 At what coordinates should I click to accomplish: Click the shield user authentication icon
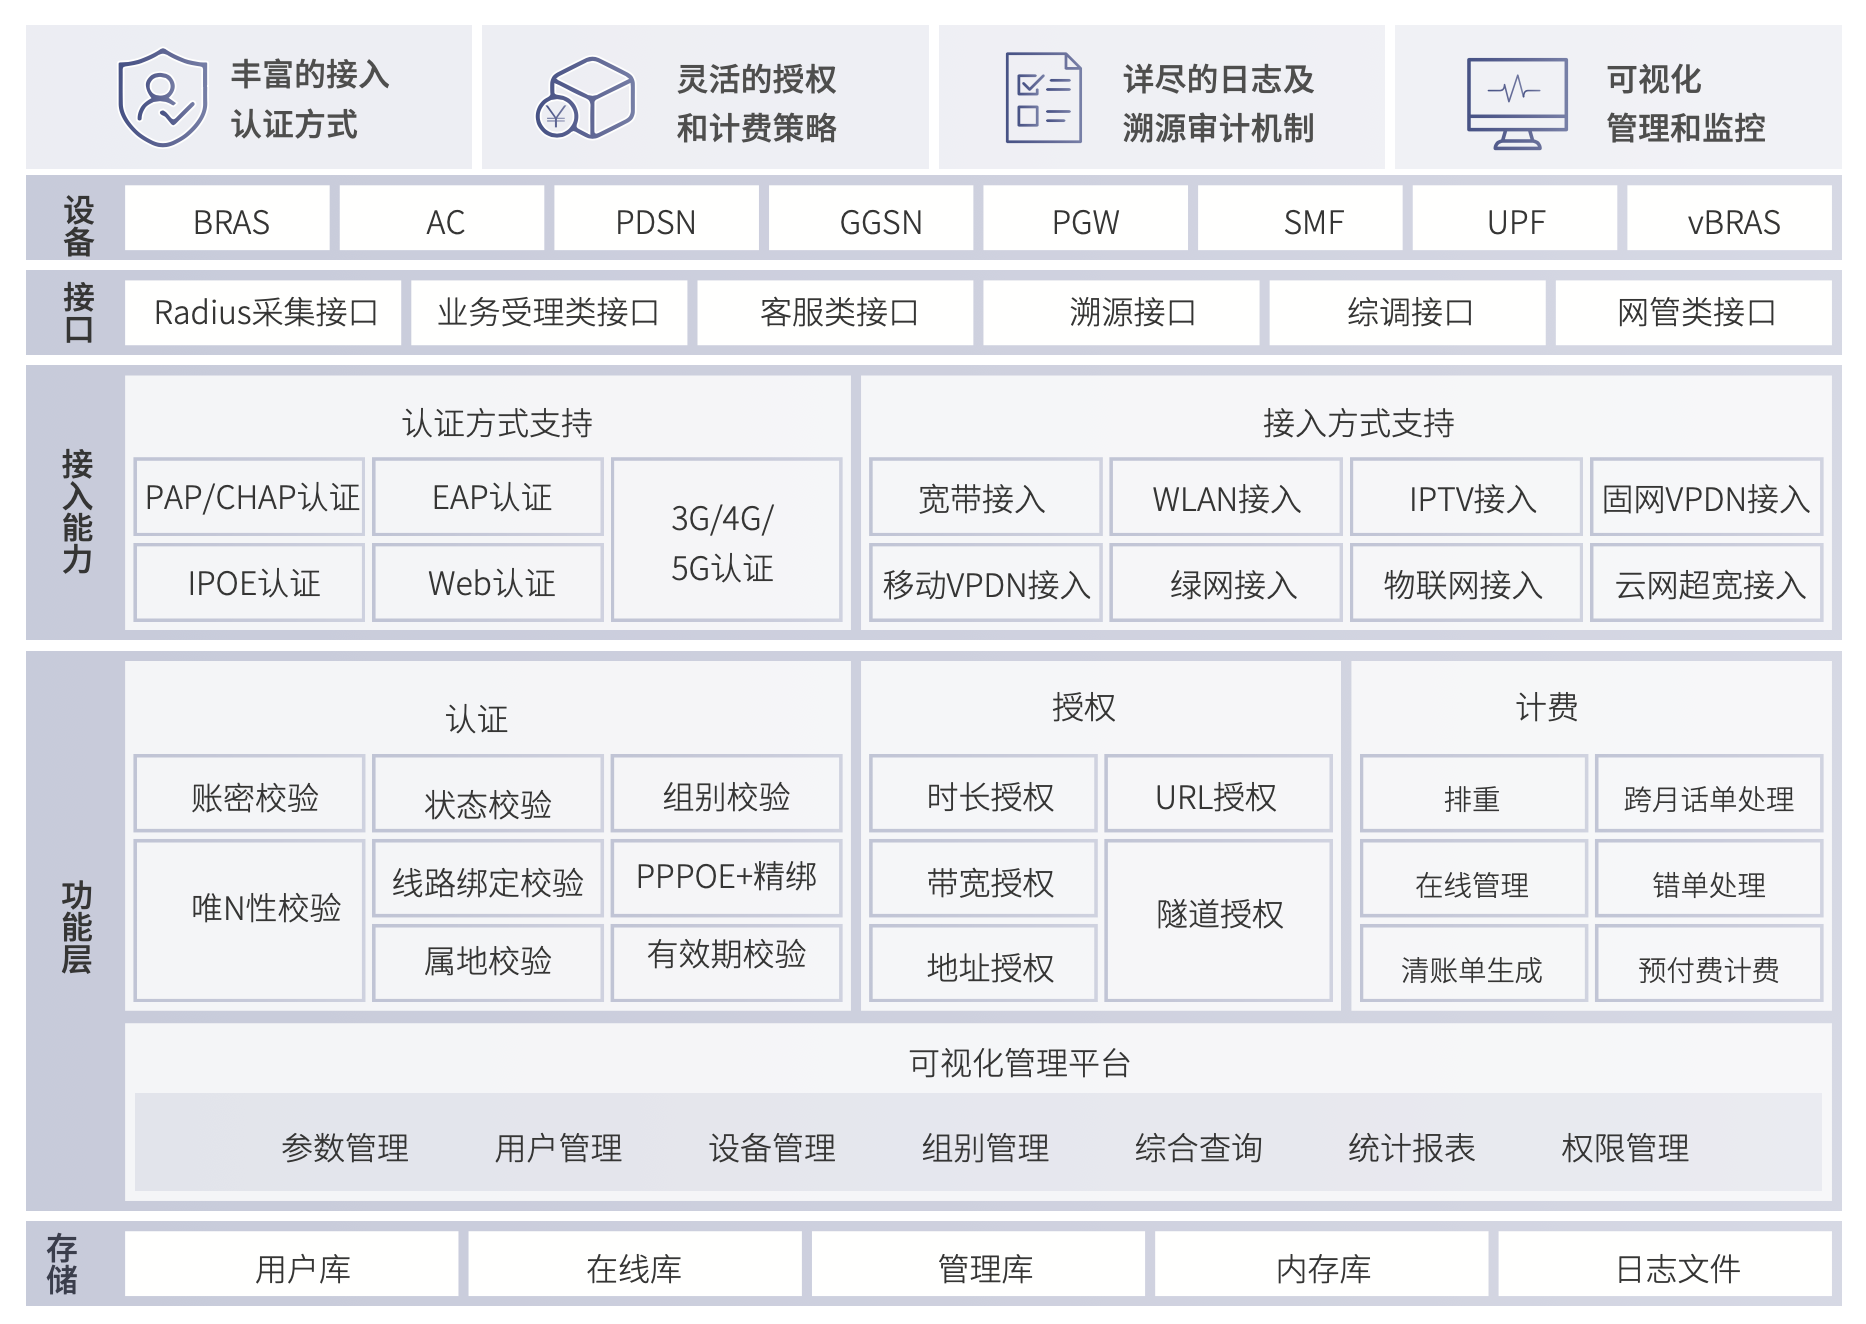(162, 98)
